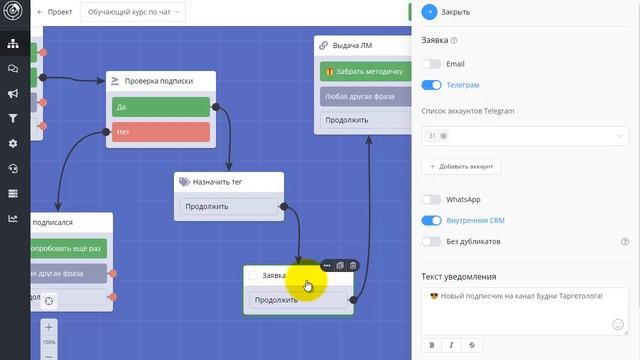This screenshot has width=640, height=360.
Task: Open the database list sidebar icon
Action: point(13,193)
